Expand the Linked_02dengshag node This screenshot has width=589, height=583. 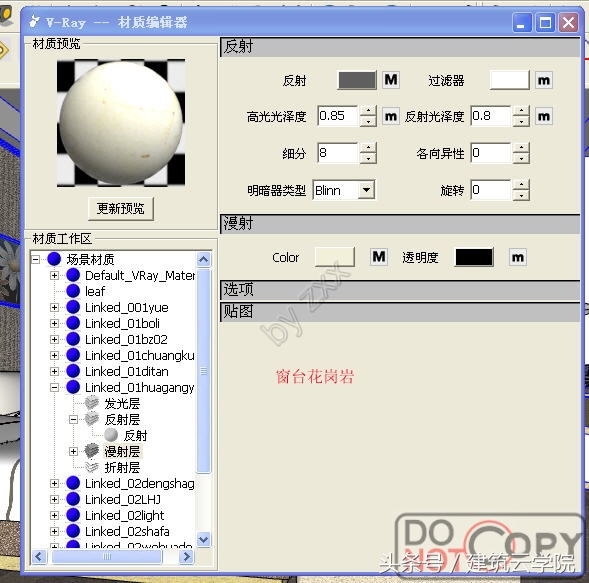[x=54, y=483]
